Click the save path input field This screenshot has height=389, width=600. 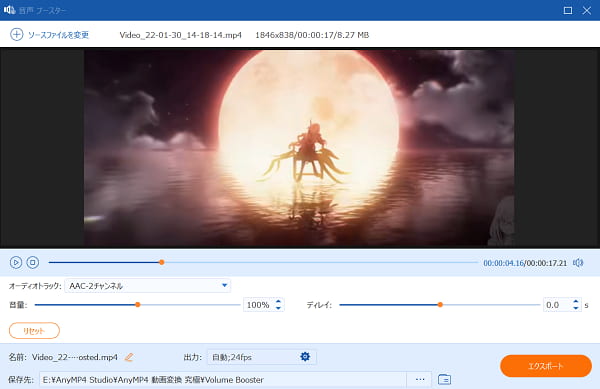coord(223,379)
